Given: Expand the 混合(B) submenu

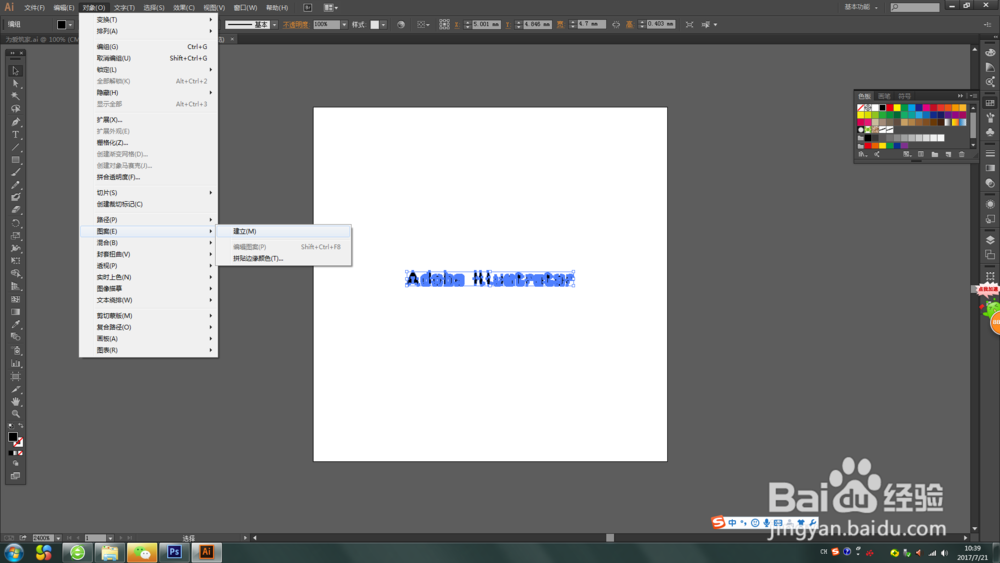Looking at the screenshot, I should (149, 243).
